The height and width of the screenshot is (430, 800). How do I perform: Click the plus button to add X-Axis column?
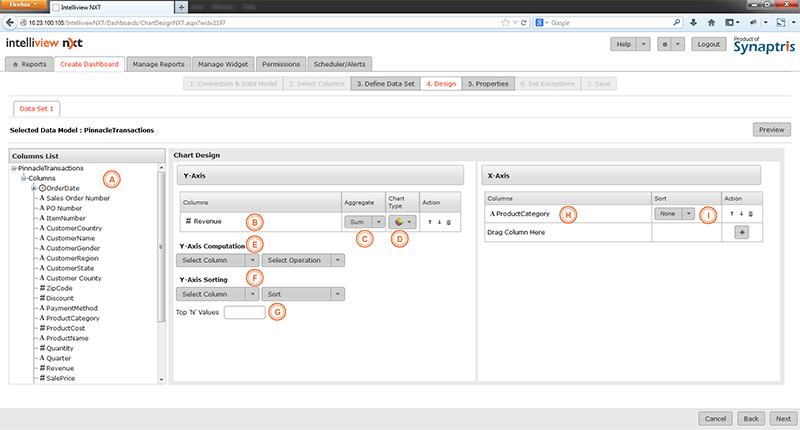coord(741,232)
